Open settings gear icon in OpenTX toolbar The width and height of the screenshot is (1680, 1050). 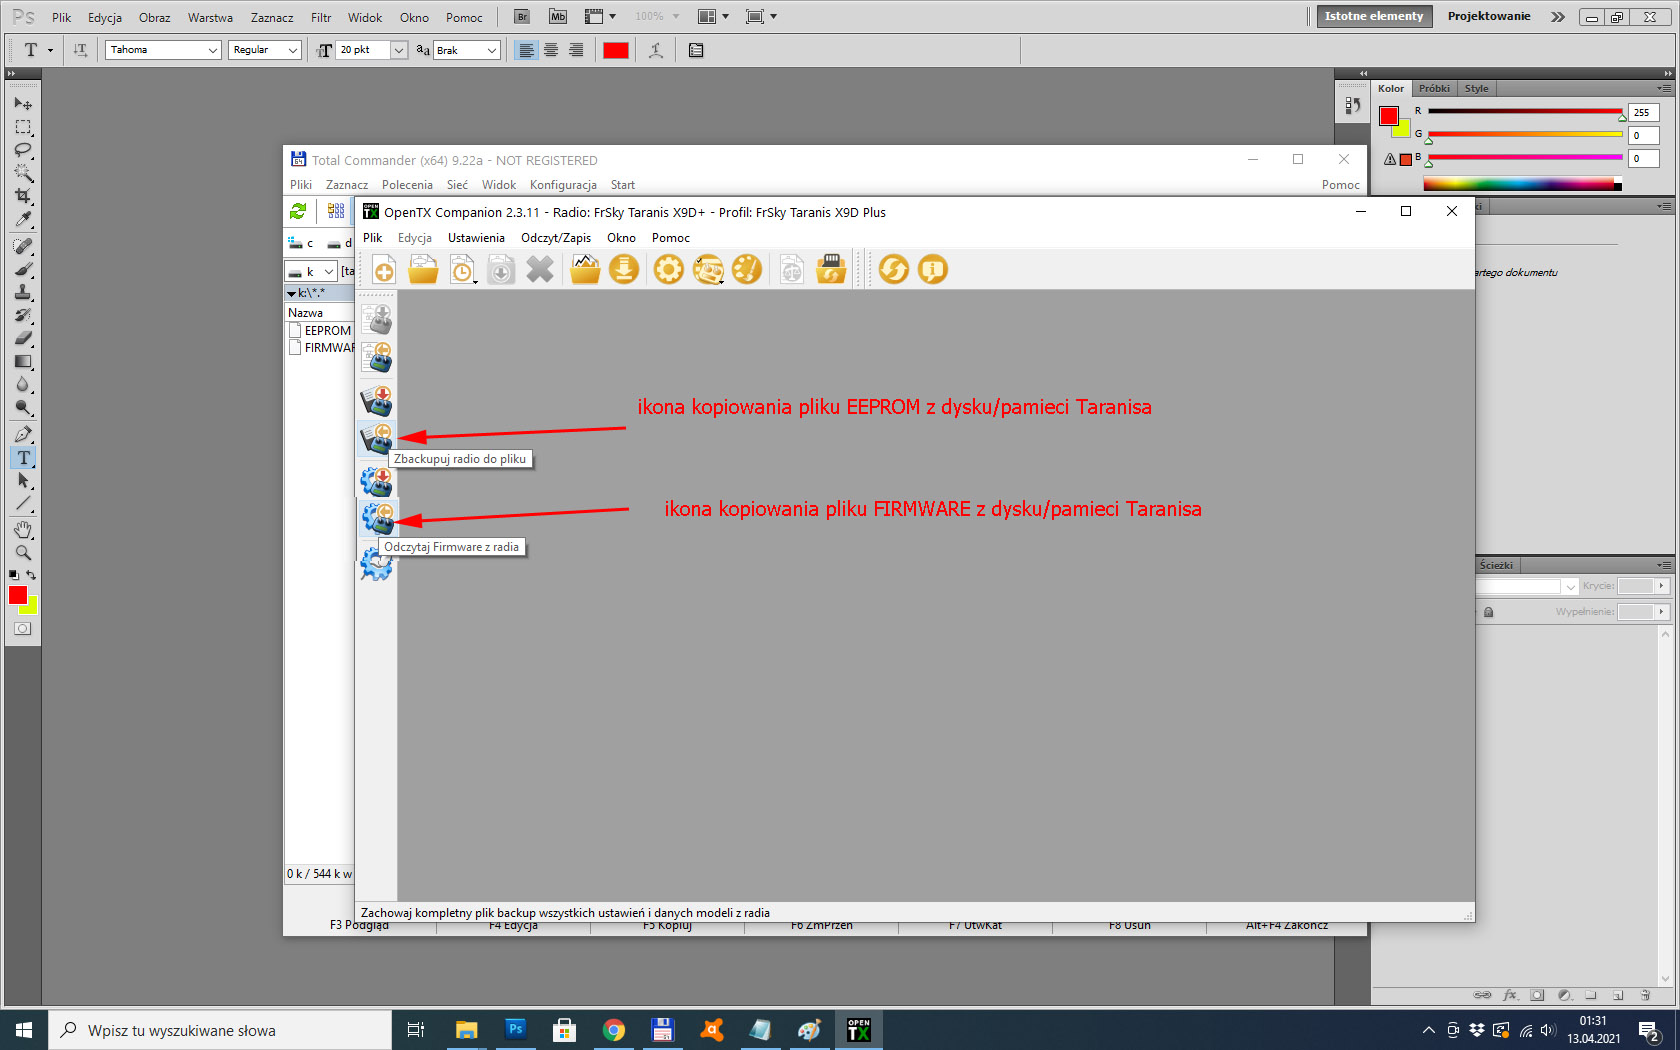[x=669, y=270]
